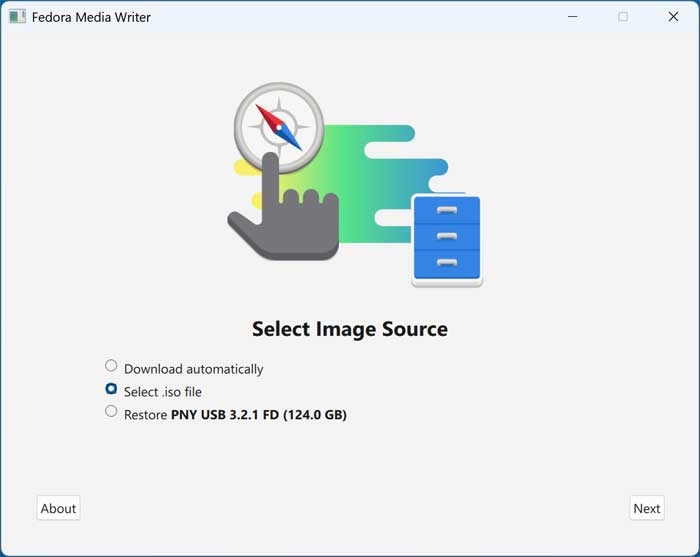Screen dimensions: 700x557
Task: Click Next to continue
Action: coord(647,508)
